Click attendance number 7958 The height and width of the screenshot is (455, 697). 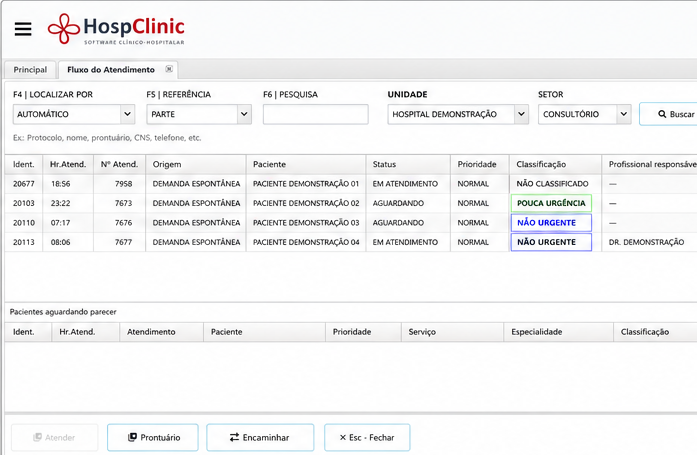(124, 184)
